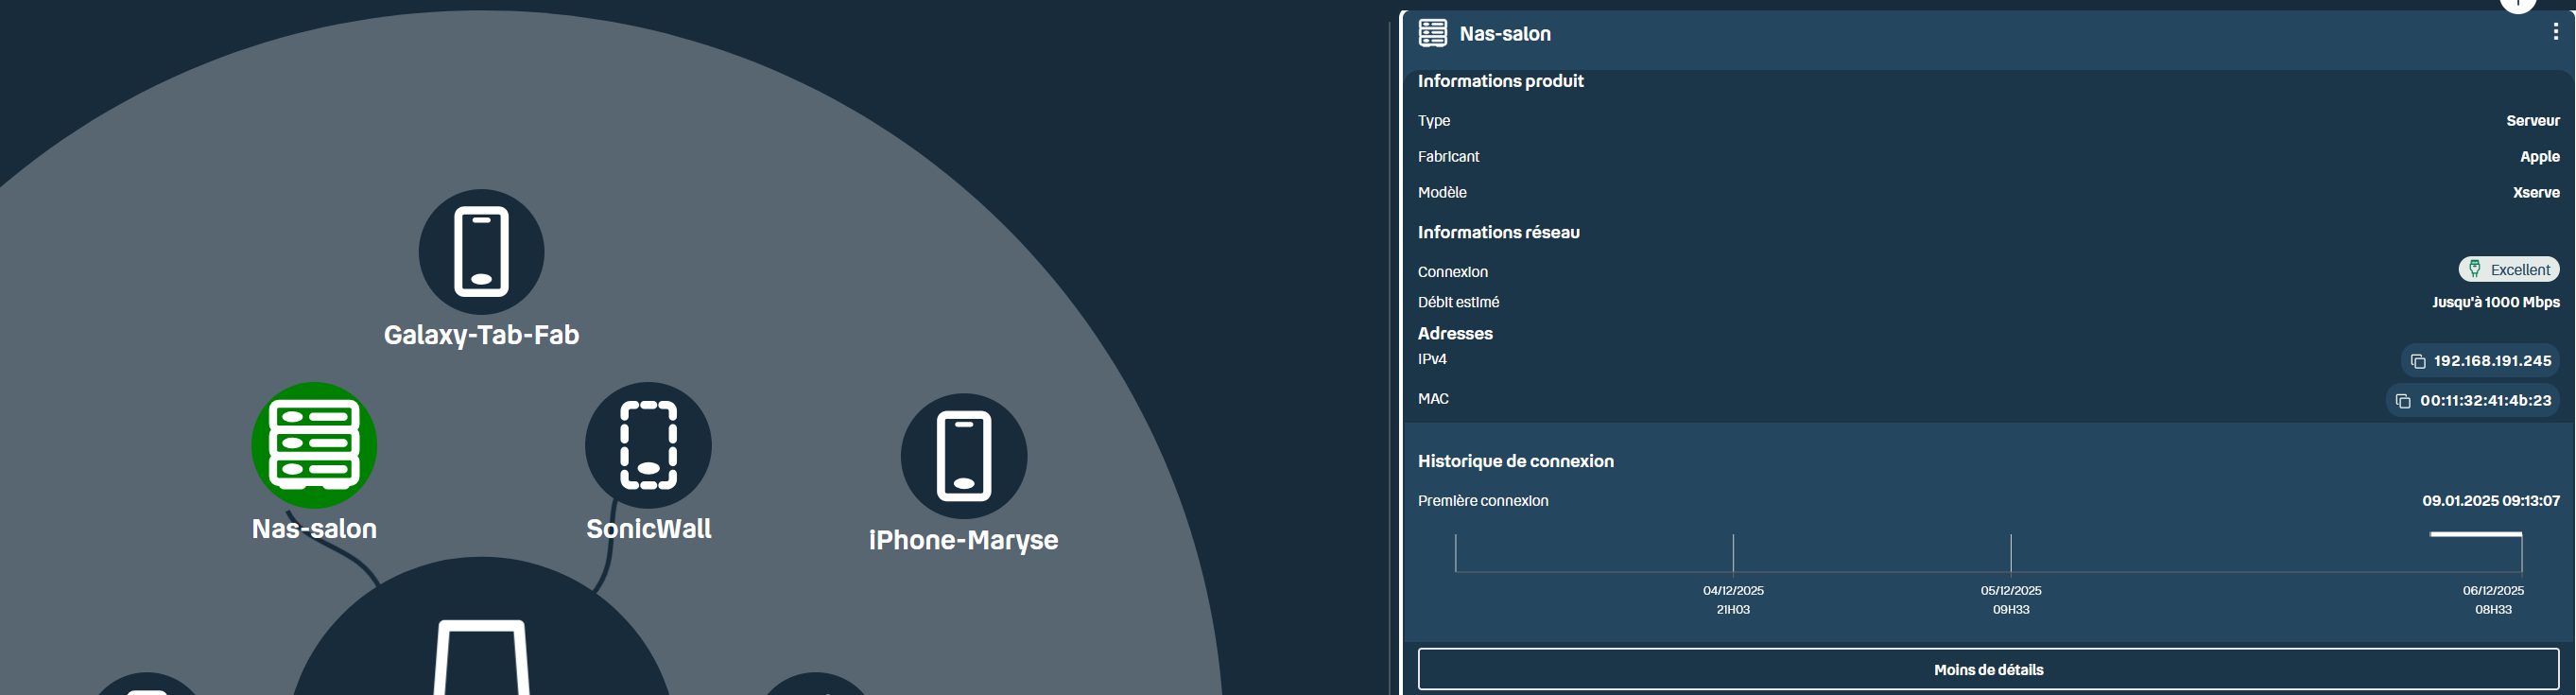The height and width of the screenshot is (695, 2576).
Task: Click the 04/12/2025 21H03 timeline marker
Action: tap(1733, 600)
